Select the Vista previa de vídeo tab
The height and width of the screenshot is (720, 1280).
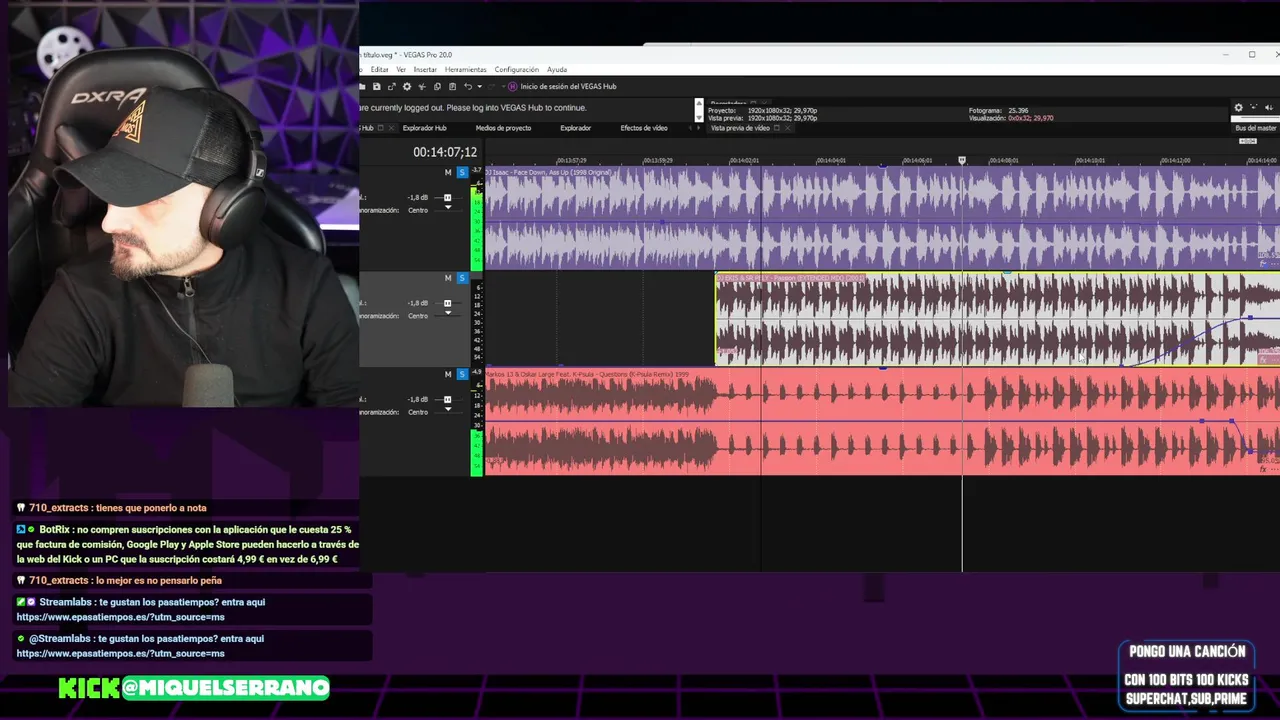(x=740, y=128)
